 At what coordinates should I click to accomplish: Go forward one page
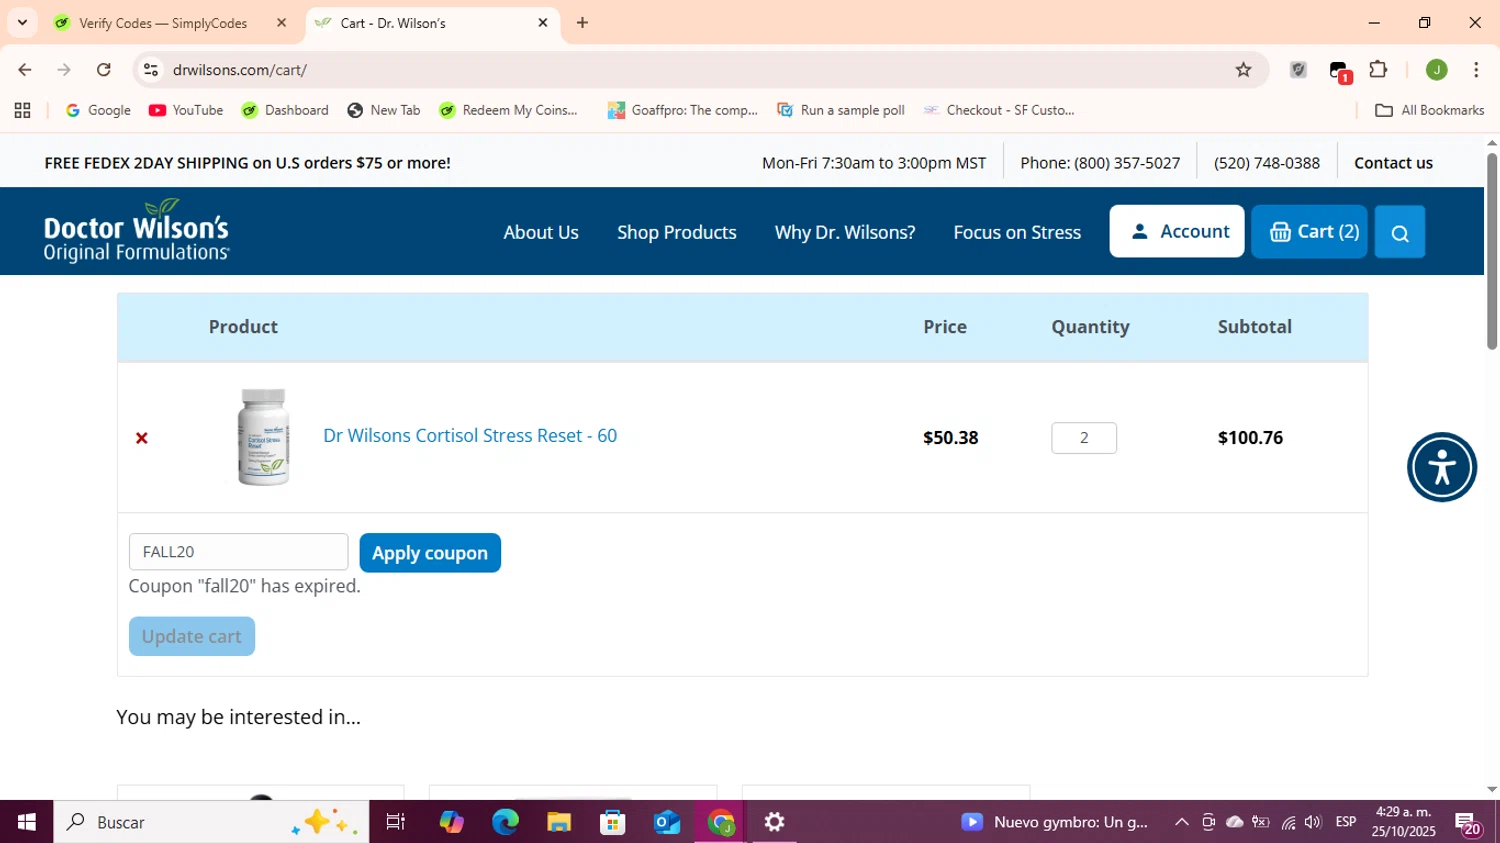click(x=64, y=70)
